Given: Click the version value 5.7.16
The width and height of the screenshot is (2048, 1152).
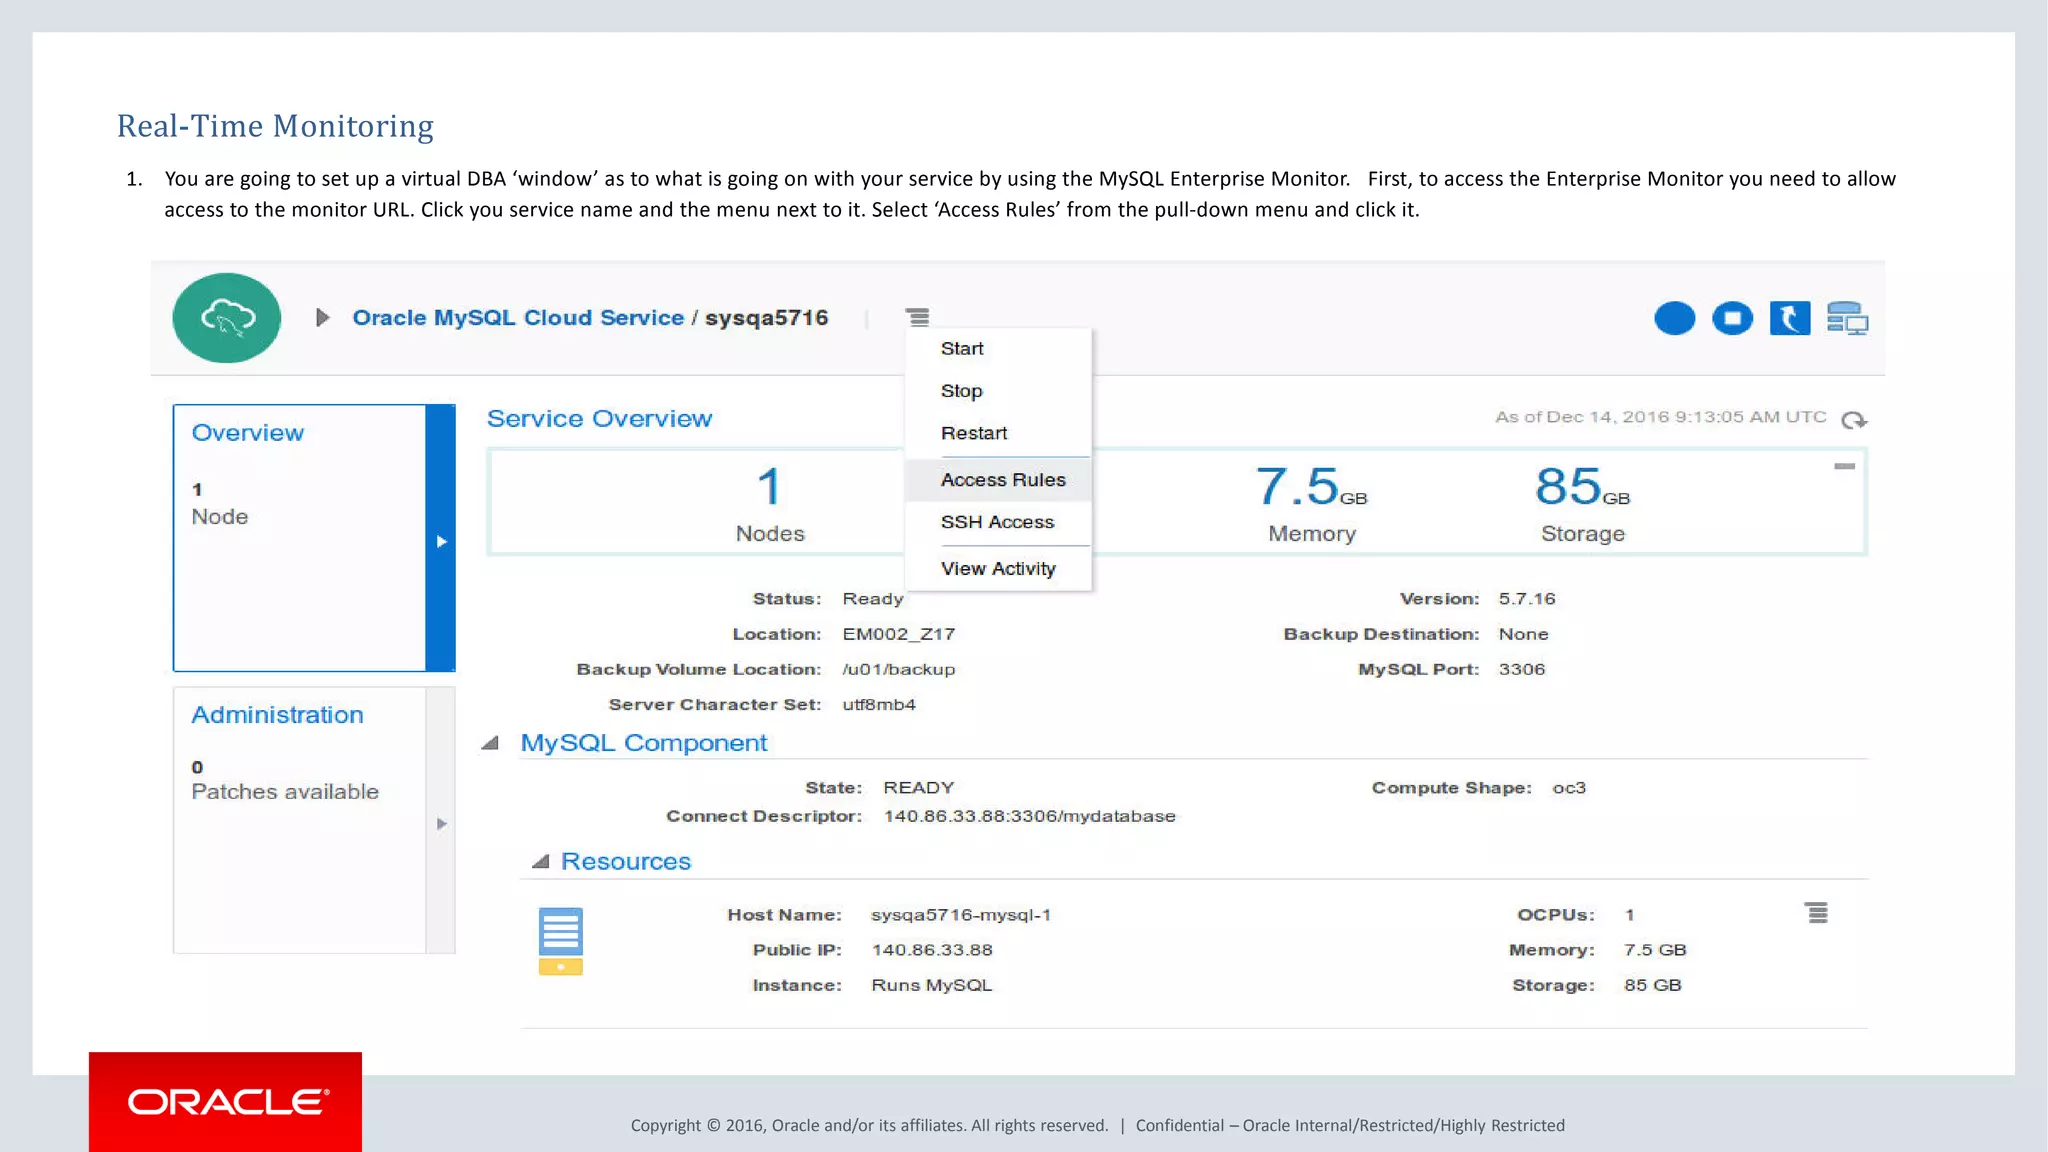Looking at the screenshot, I should 1527,599.
